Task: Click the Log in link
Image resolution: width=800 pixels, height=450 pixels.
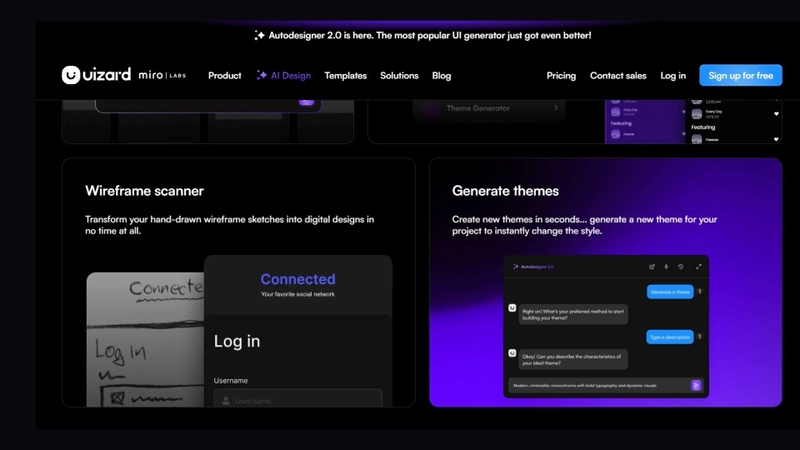Action: click(x=673, y=76)
